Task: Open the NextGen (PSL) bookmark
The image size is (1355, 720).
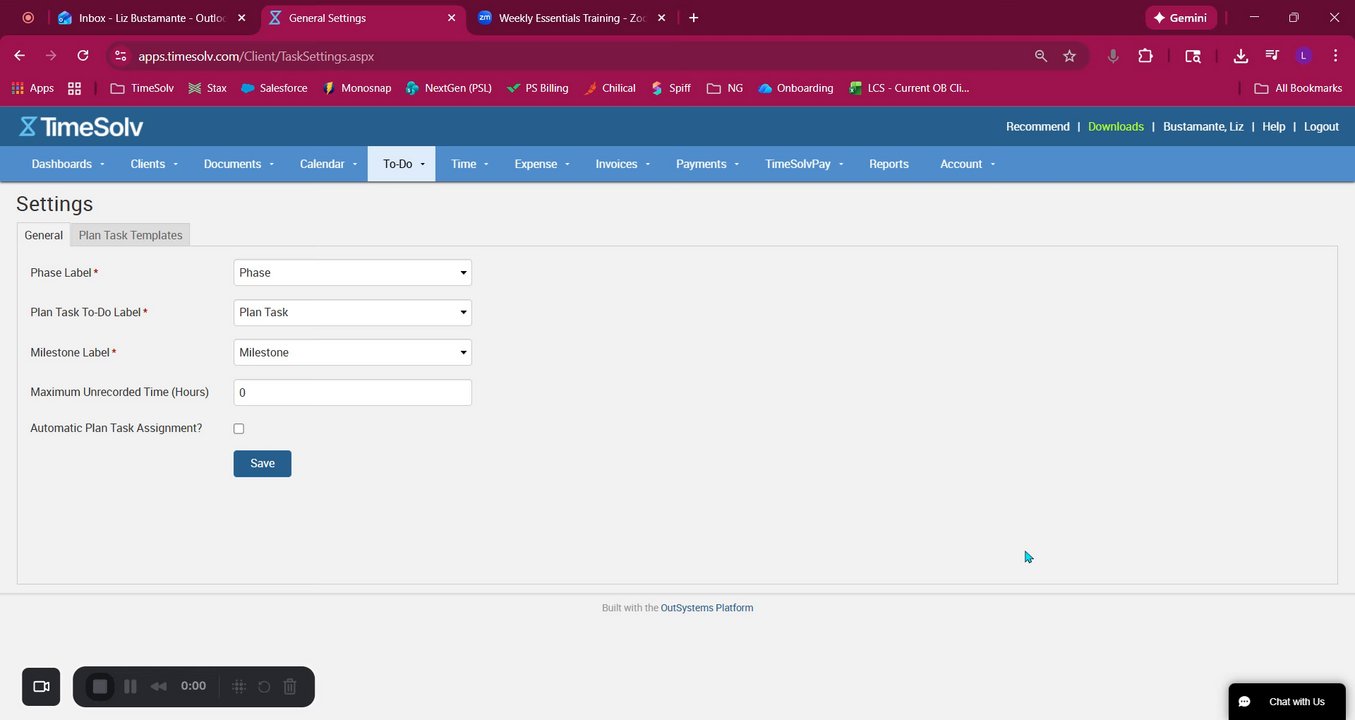Action: tap(449, 88)
